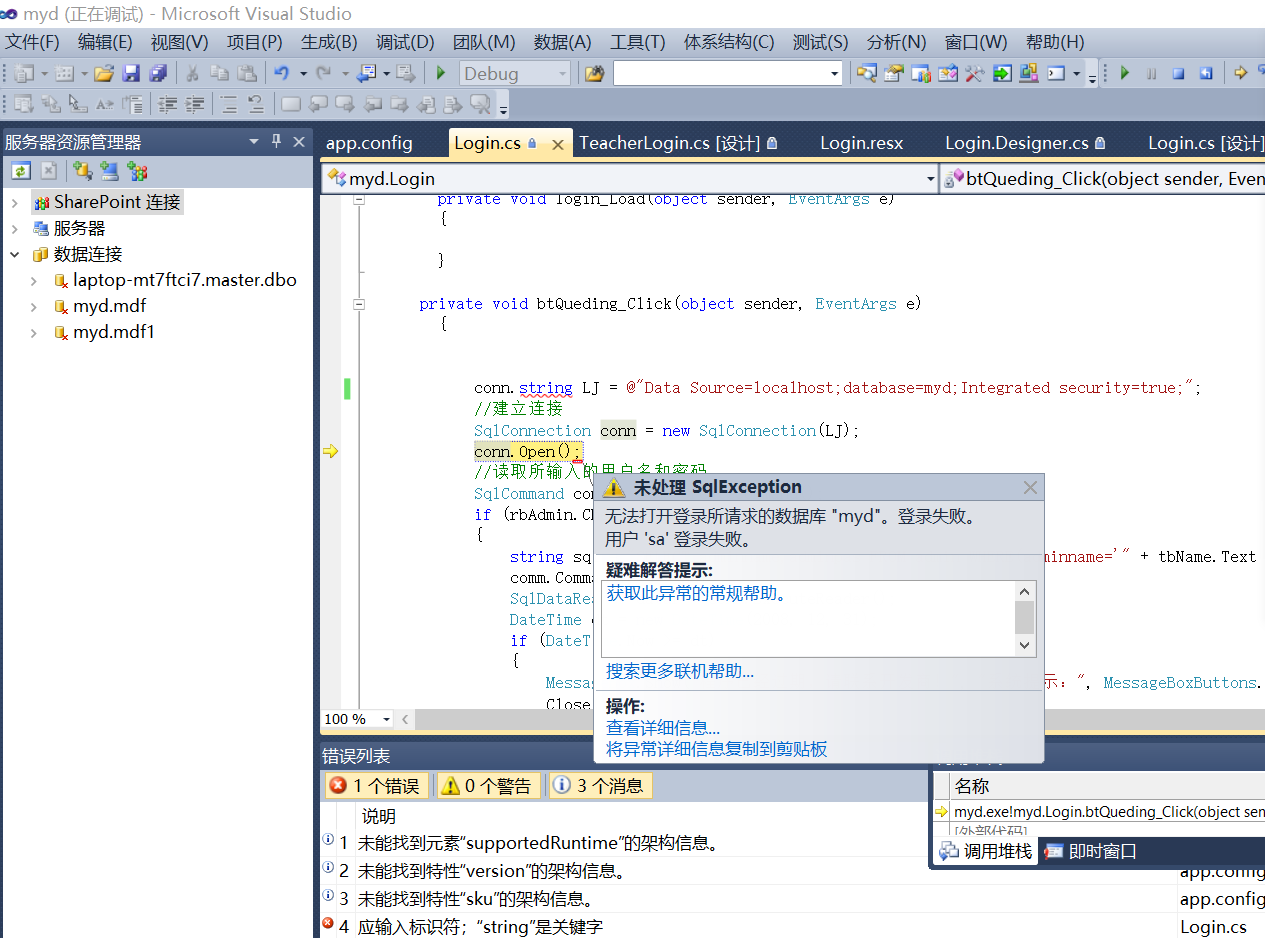Open the 文件(F) menu

pos(33,42)
